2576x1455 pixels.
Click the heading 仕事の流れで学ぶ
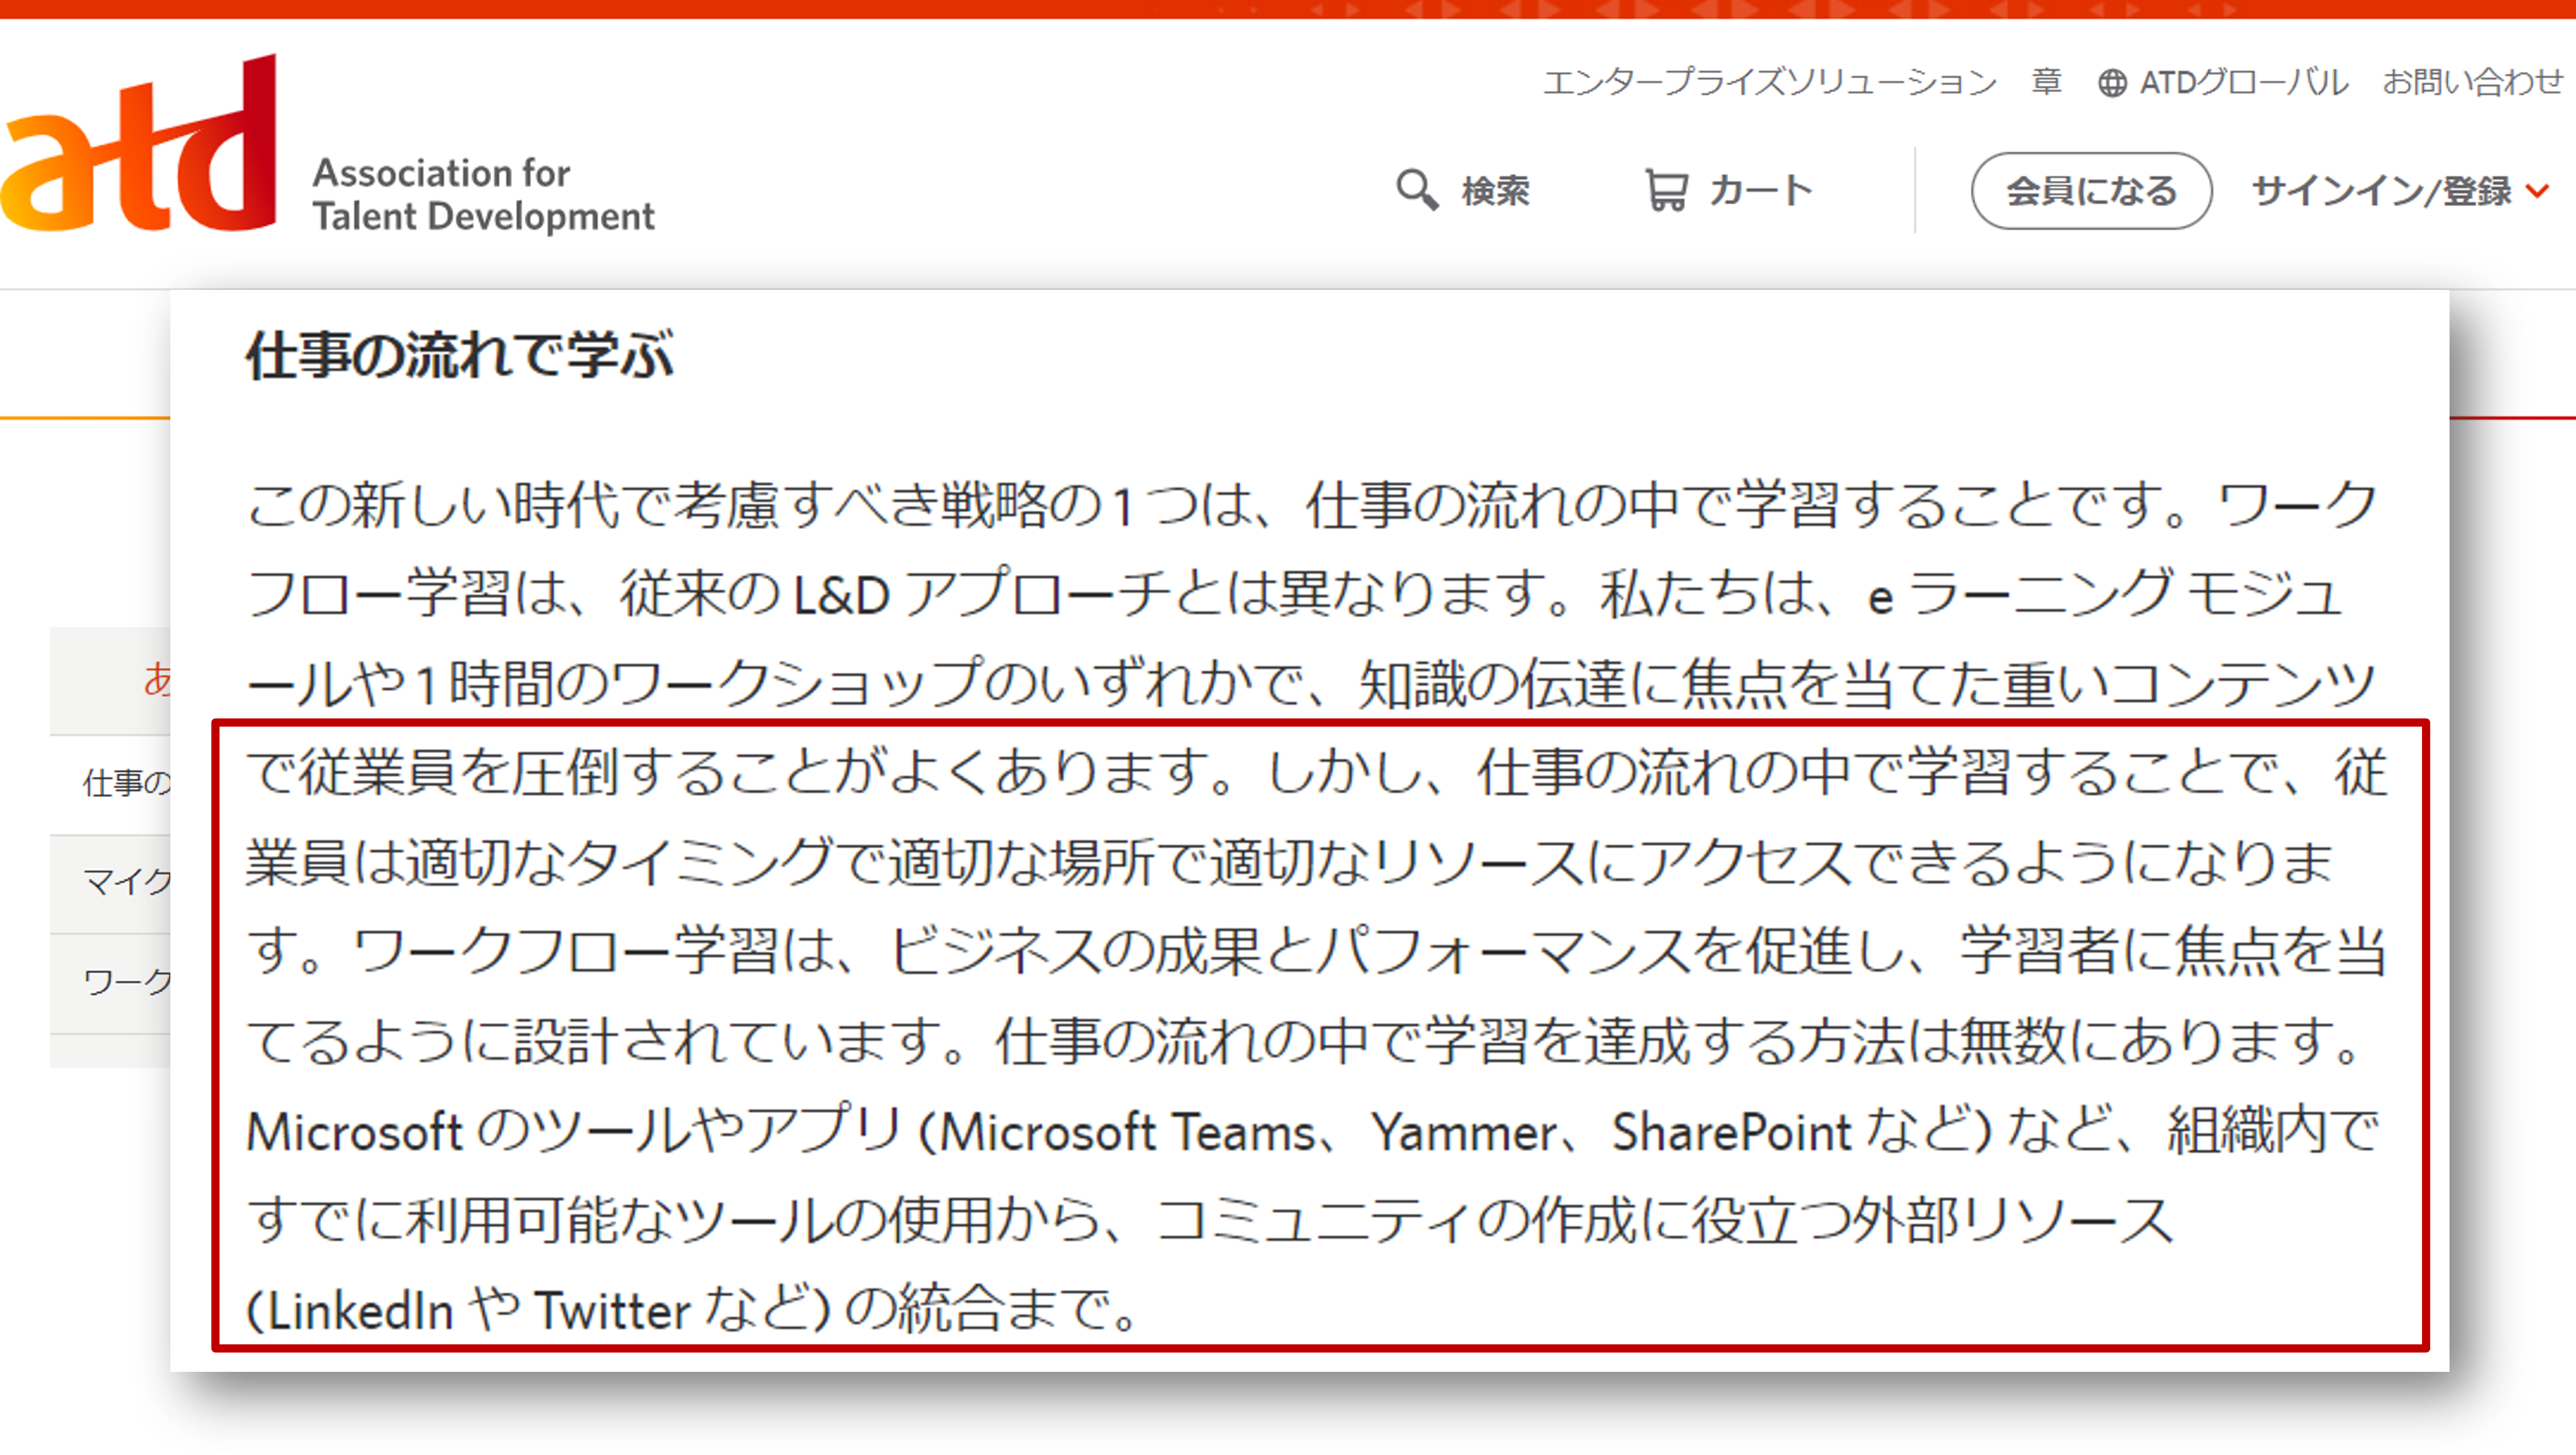[460, 355]
